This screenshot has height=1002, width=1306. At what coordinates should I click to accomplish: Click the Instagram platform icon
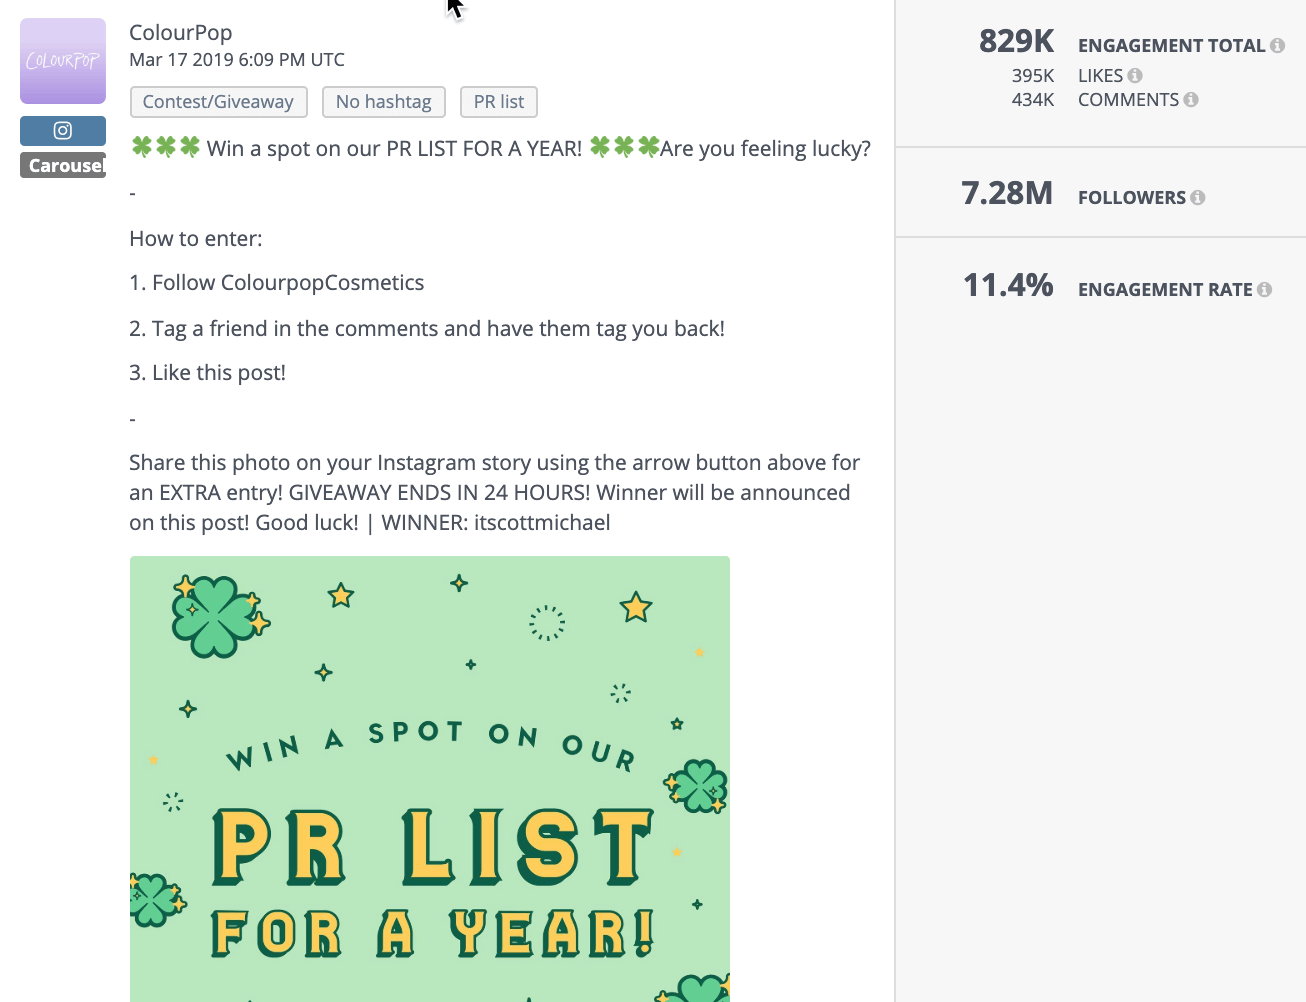pyautogui.click(x=62, y=130)
